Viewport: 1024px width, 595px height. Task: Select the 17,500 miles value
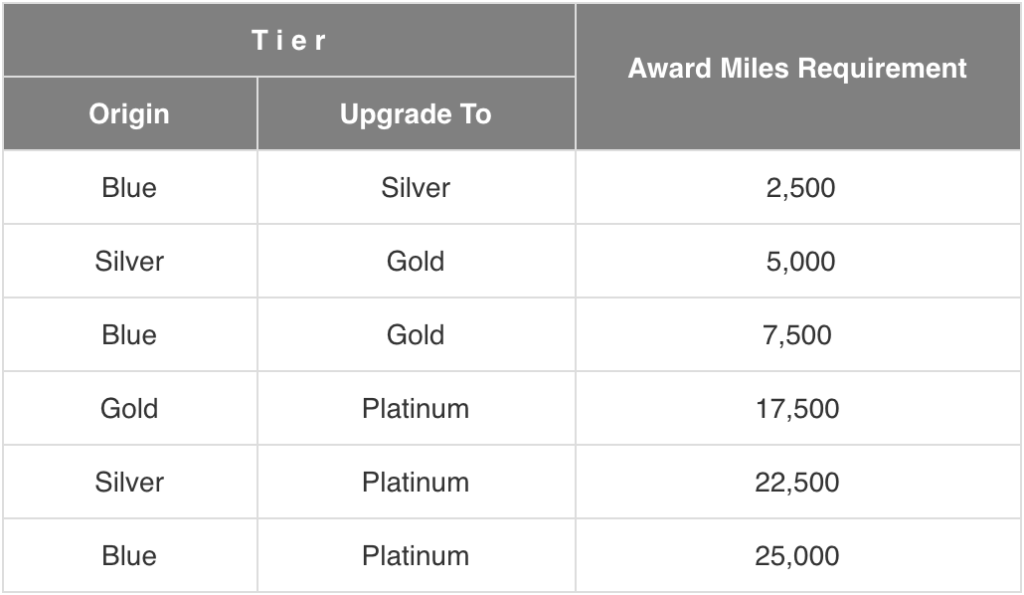[x=797, y=410]
